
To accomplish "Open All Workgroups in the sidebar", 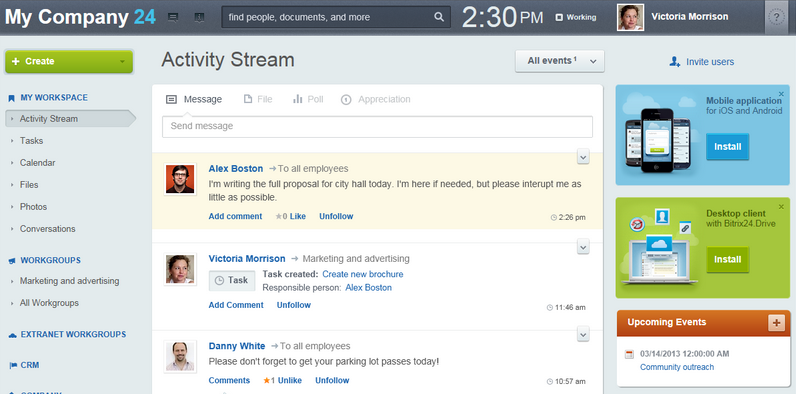I will click(x=49, y=303).
